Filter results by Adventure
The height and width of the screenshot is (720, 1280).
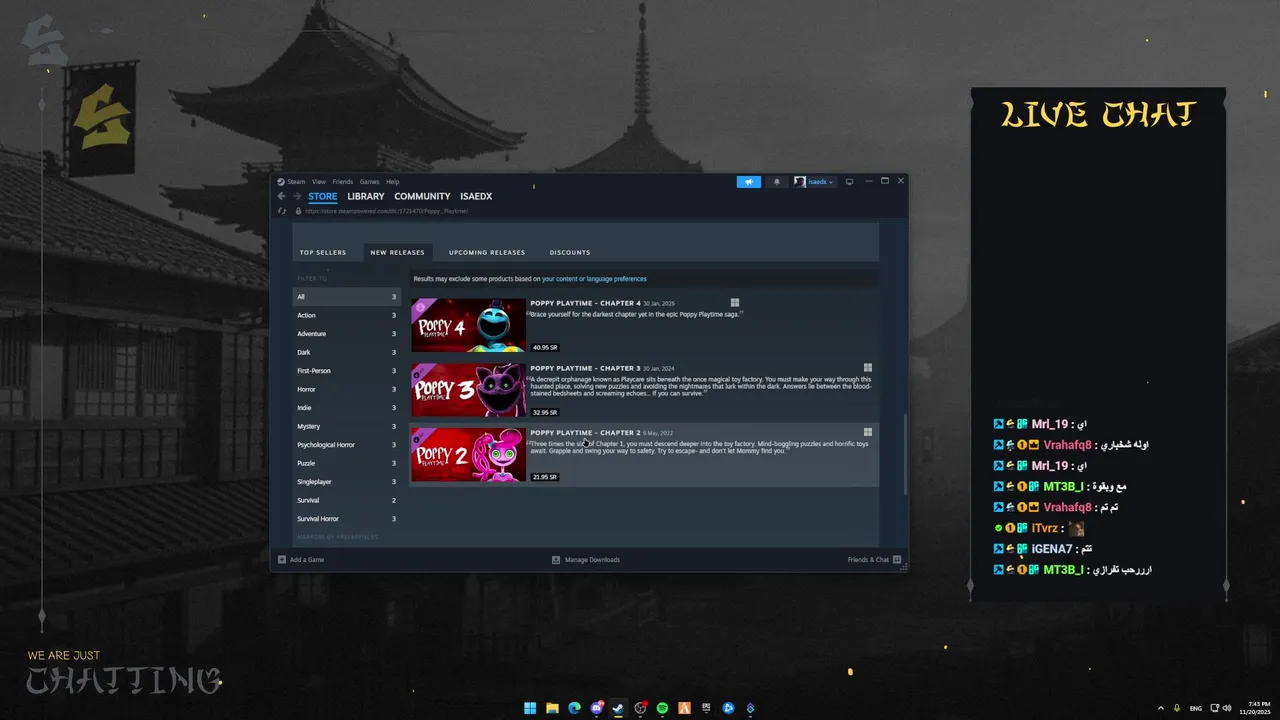tap(347, 334)
